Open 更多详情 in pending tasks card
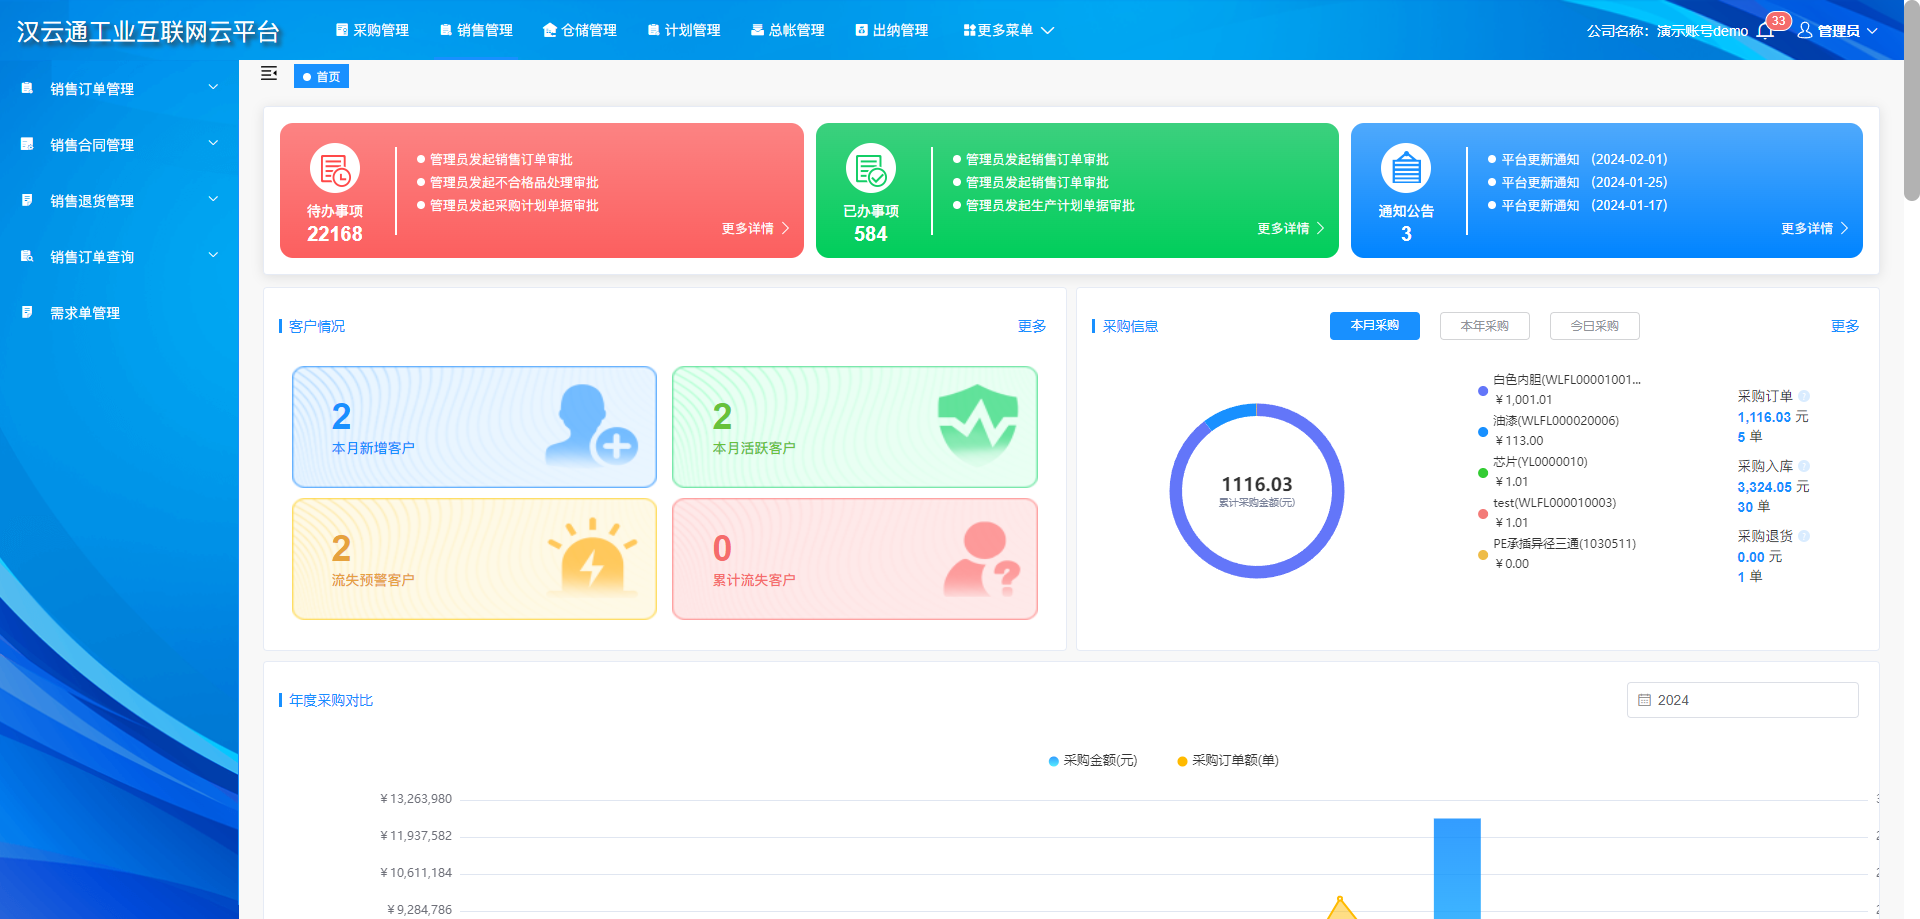Viewport: 1920px width, 919px height. [755, 229]
